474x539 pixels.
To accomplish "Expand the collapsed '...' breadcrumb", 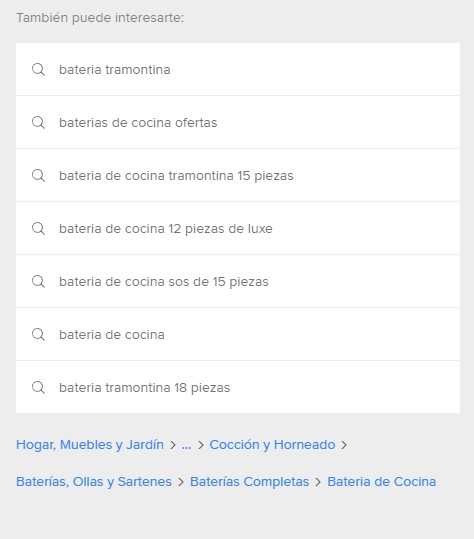I will tap(186, 445).
